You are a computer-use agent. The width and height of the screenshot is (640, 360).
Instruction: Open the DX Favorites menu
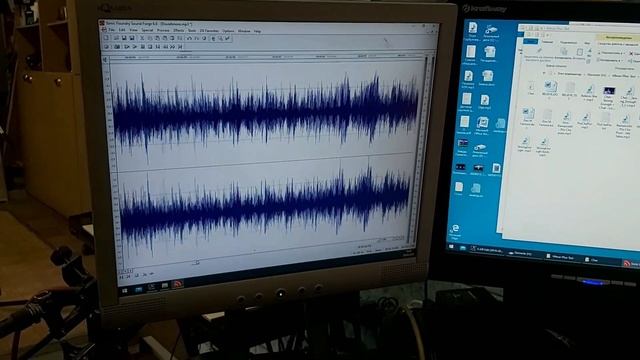[x=209, y=31]
